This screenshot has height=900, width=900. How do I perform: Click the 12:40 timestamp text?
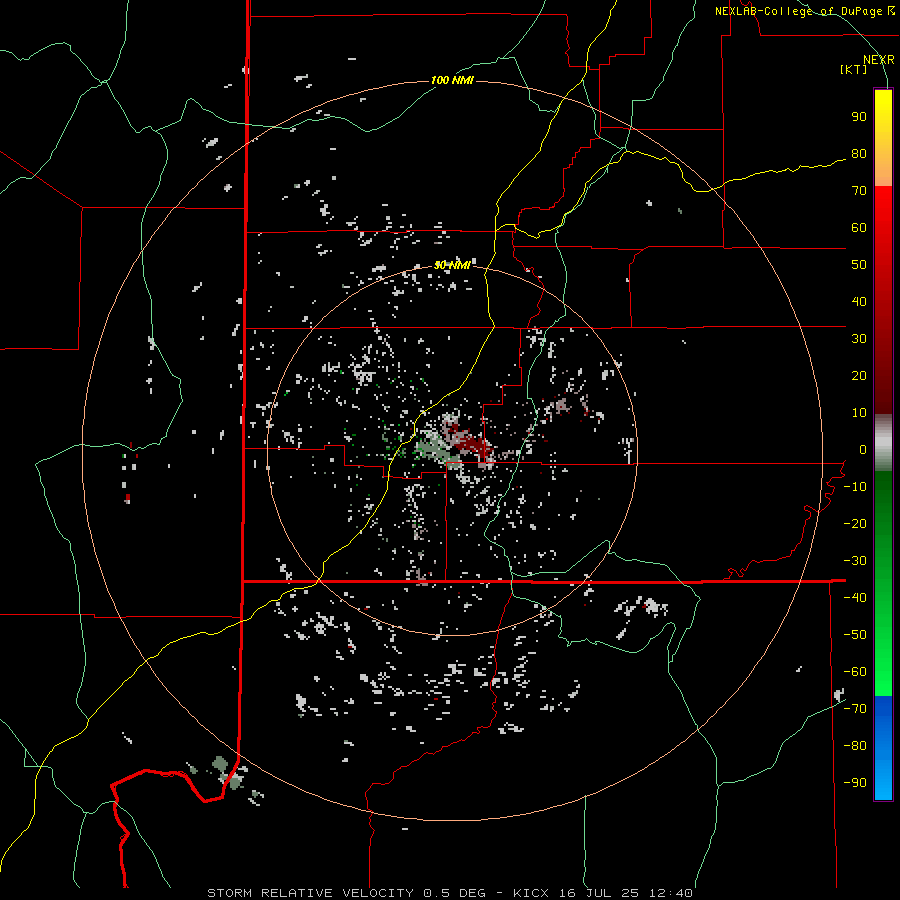point(671,893)
